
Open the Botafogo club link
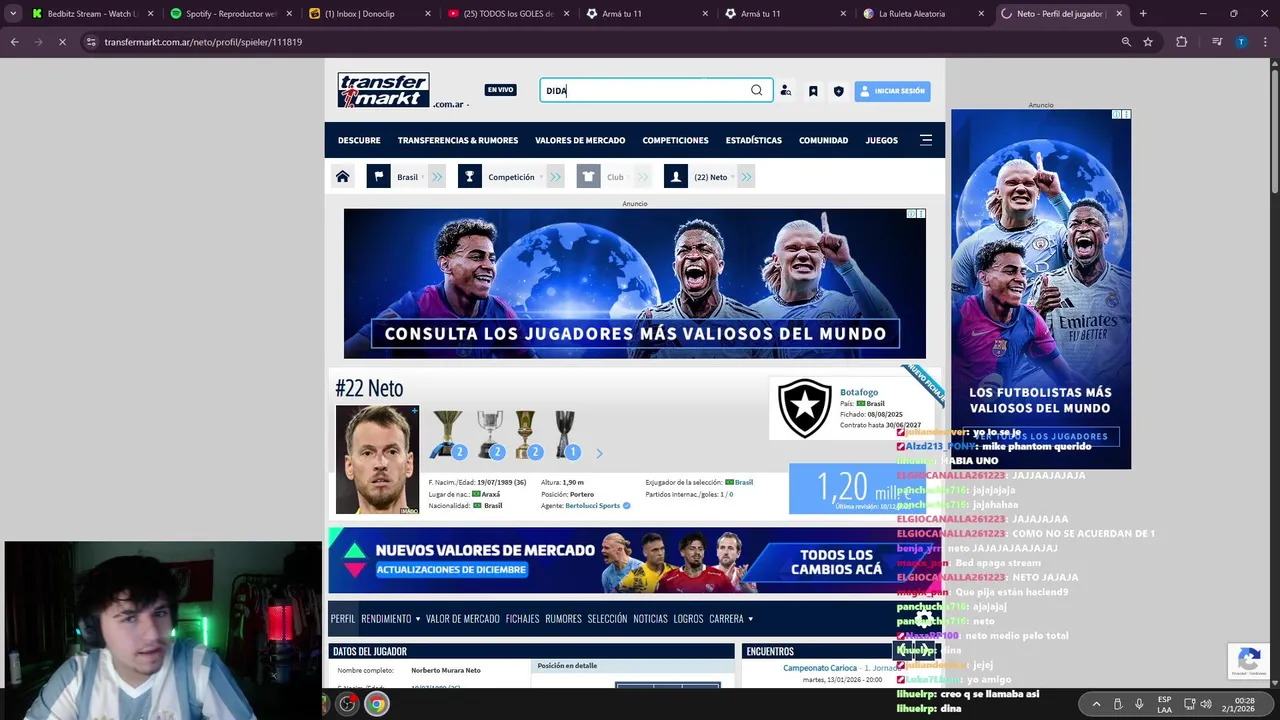[x=859, y=392]
